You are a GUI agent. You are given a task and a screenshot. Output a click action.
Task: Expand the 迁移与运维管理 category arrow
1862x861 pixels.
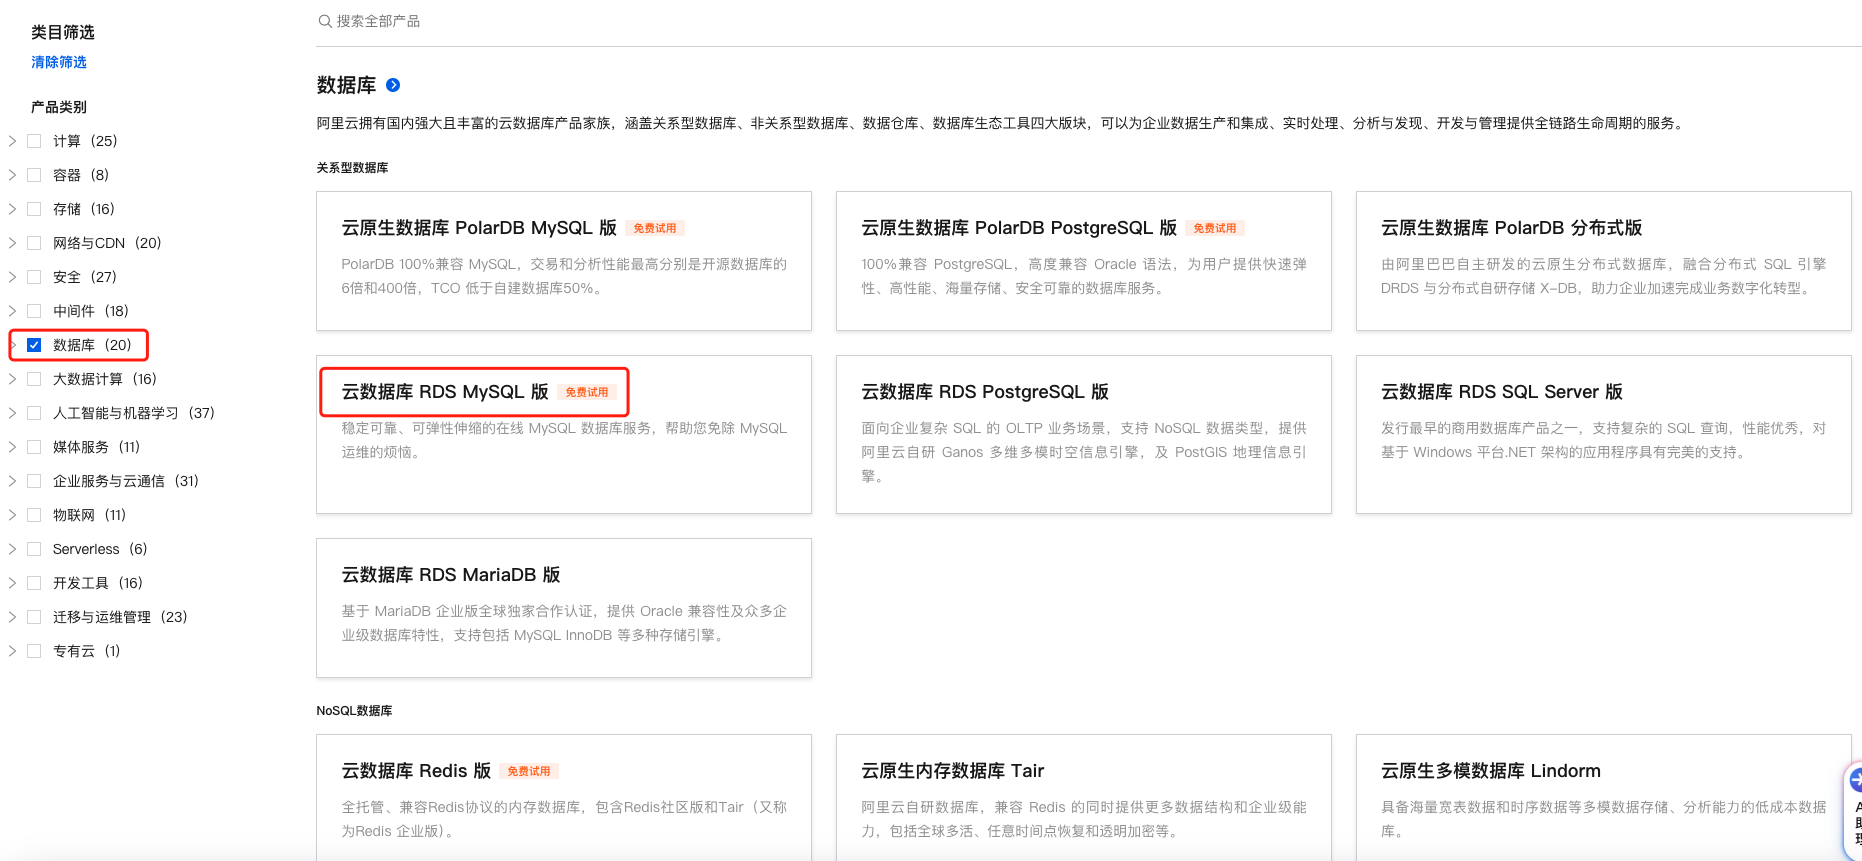point(12,617)
